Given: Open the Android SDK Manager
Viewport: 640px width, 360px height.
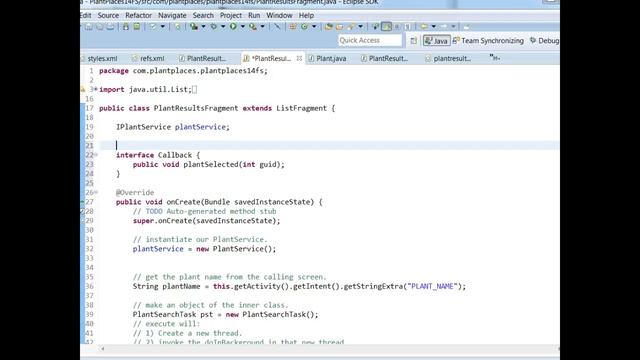Looking at the screenshot, I should click(126, 27).
